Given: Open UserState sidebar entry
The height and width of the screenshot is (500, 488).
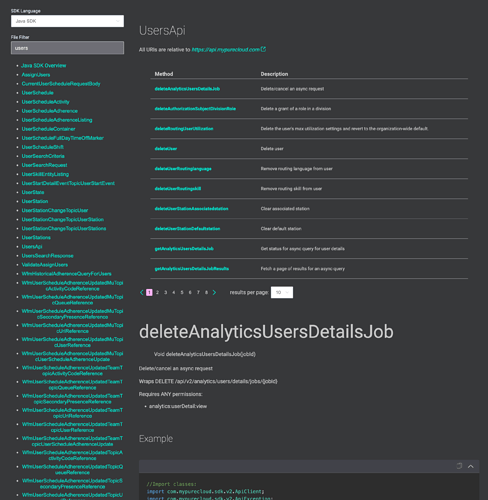Looking at the screenshot, I should (x=33, y=192).
